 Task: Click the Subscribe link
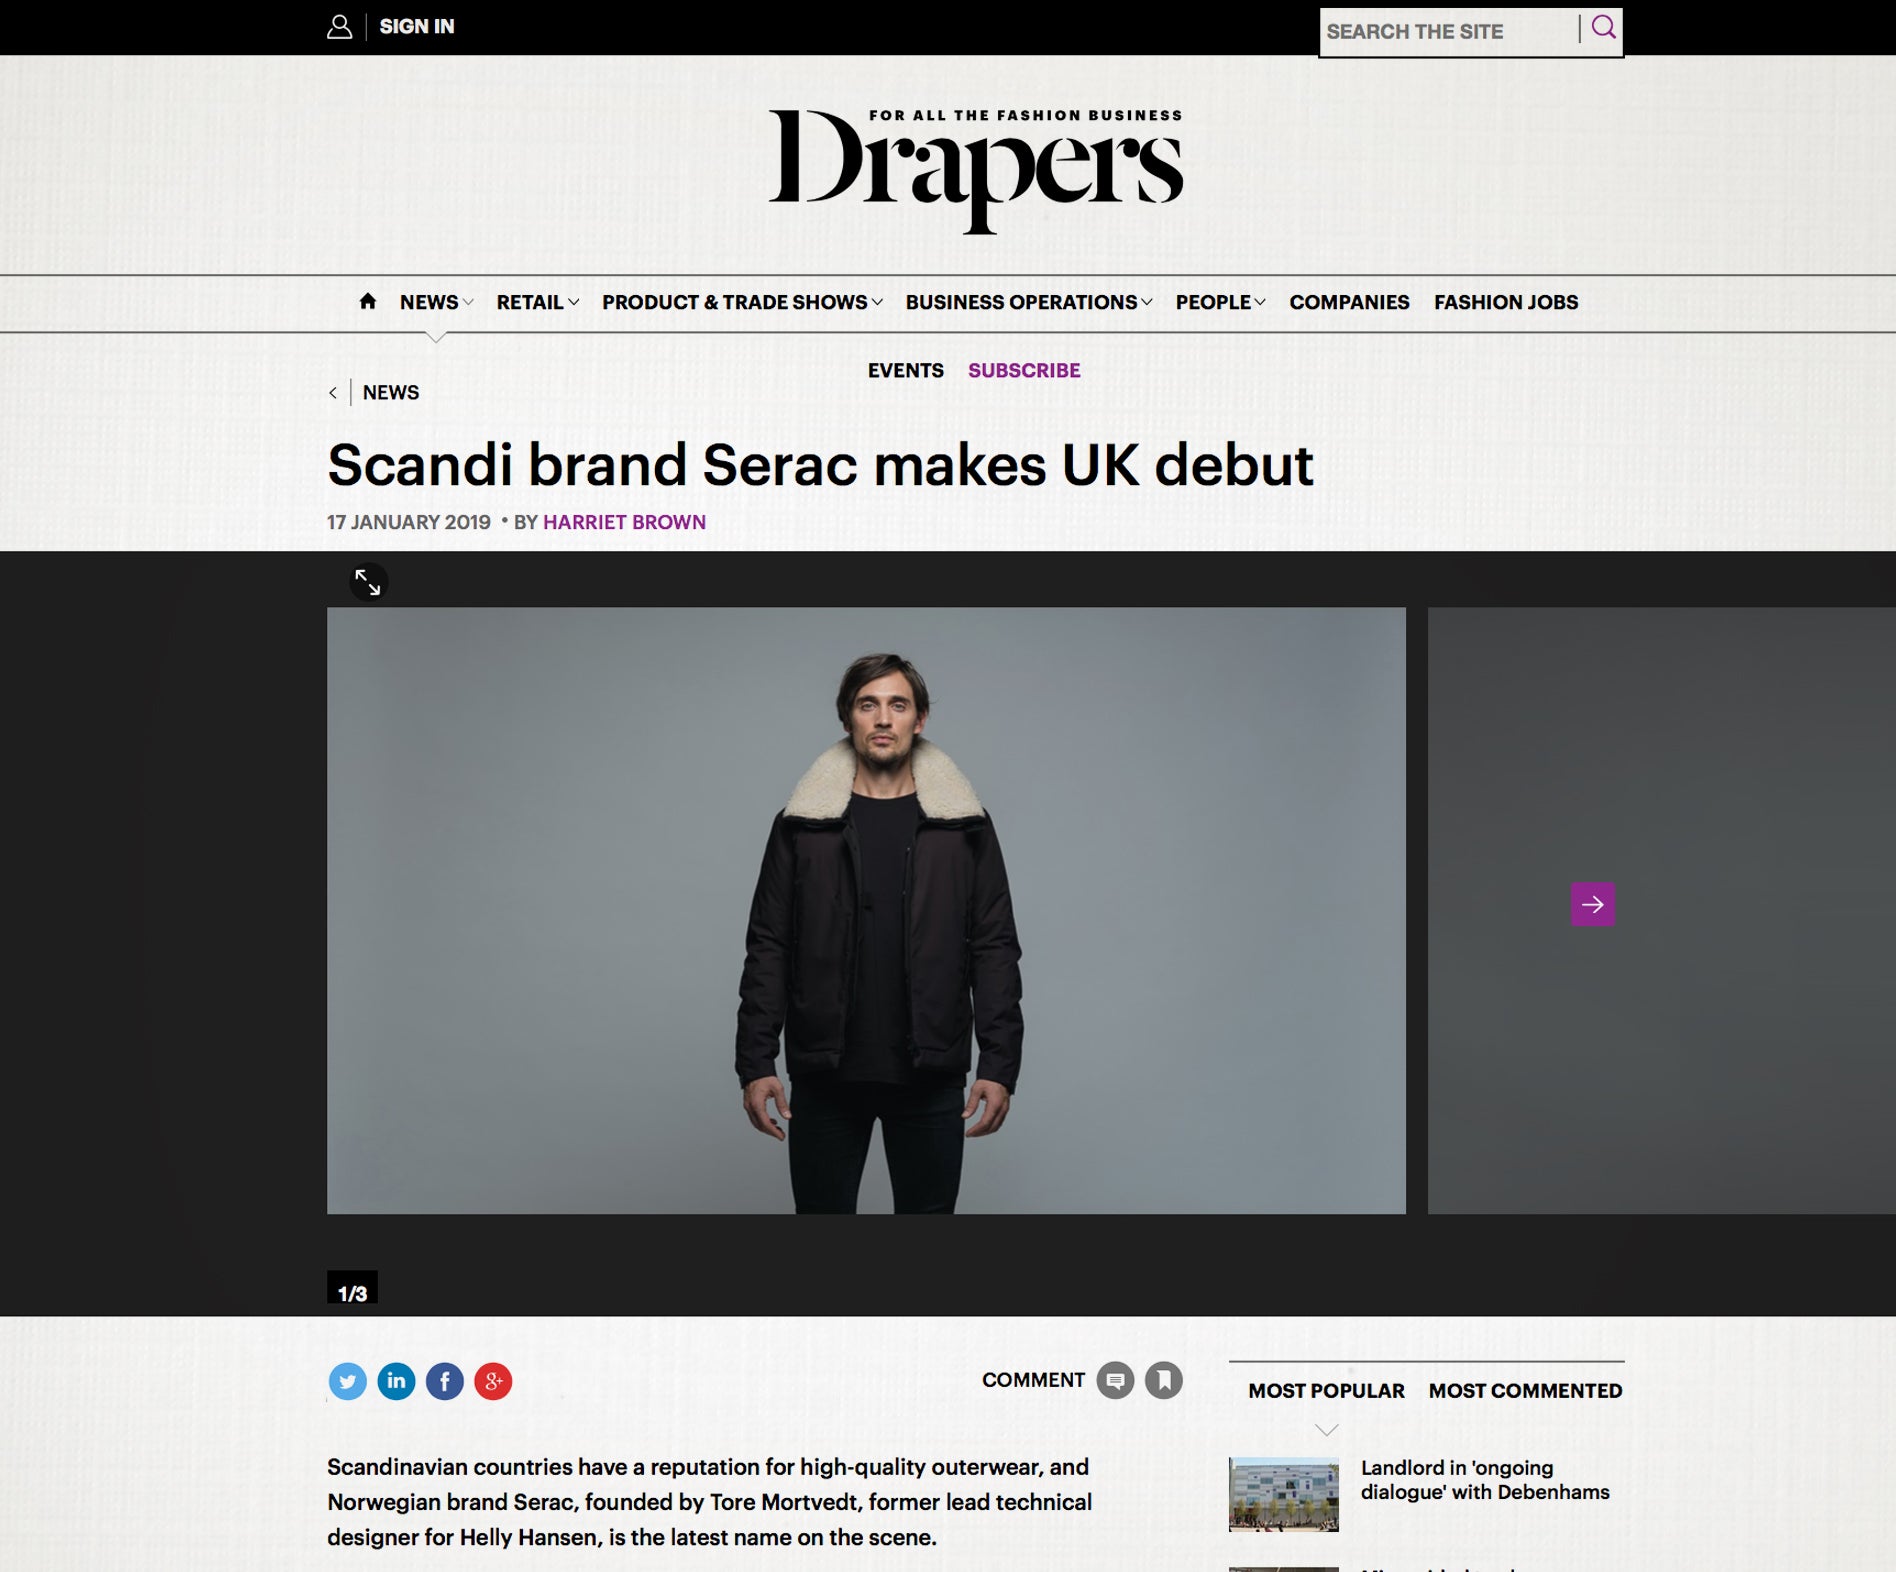tap(1024, 370)
